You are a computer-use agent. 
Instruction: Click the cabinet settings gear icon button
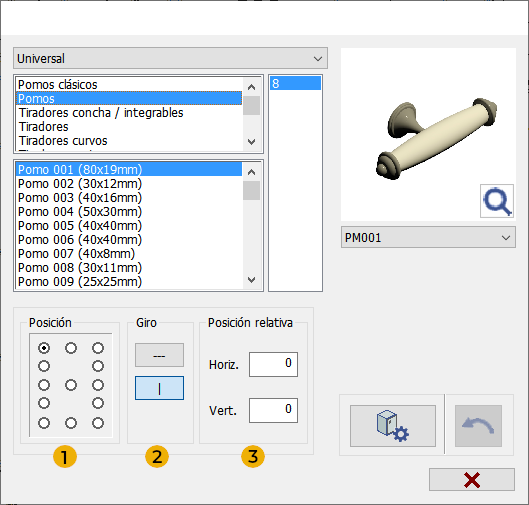click(393, 426)
